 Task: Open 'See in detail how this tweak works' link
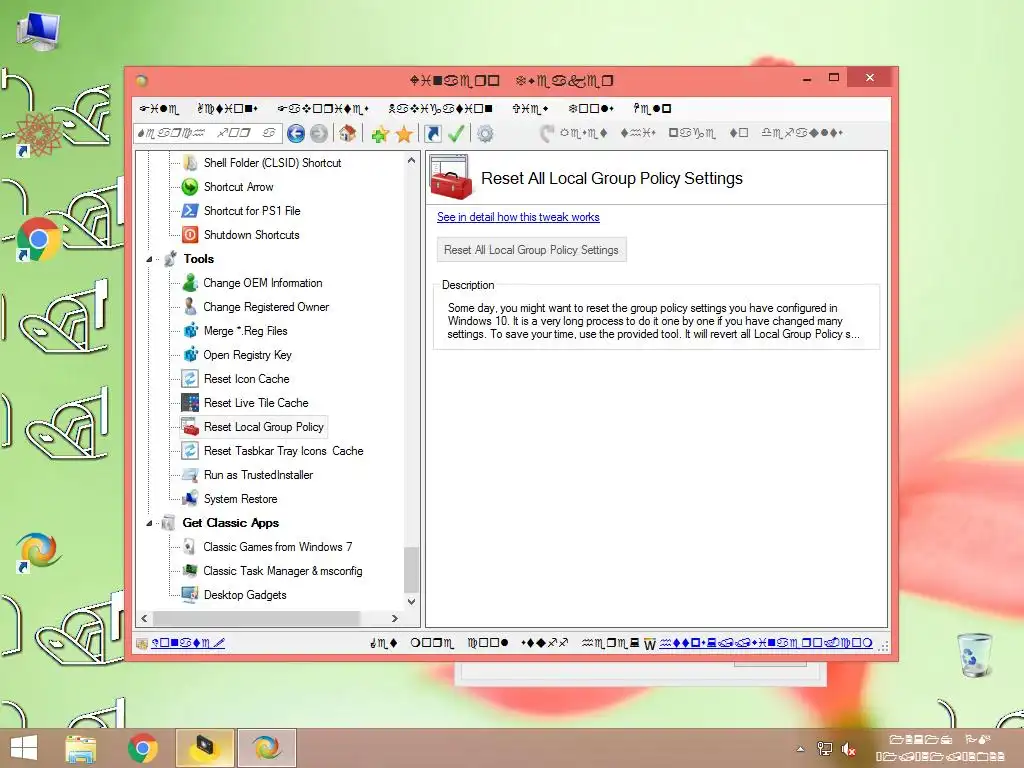point(518,217)
